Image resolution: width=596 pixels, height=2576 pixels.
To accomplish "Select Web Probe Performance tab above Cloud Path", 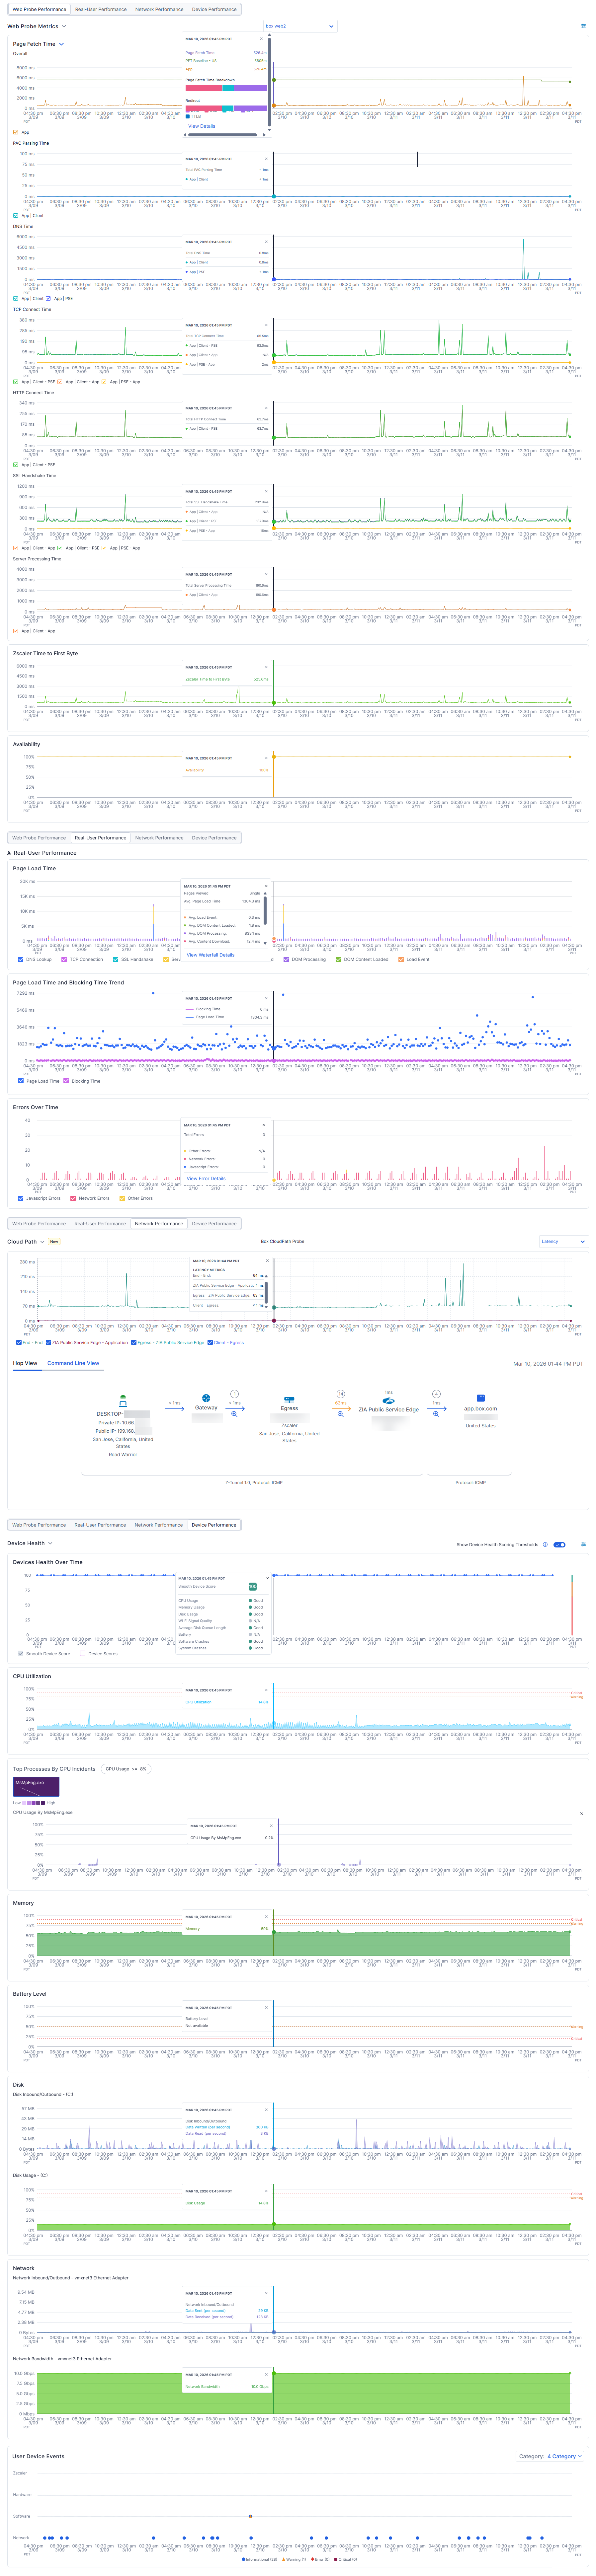I will (x=39, y=1224).
